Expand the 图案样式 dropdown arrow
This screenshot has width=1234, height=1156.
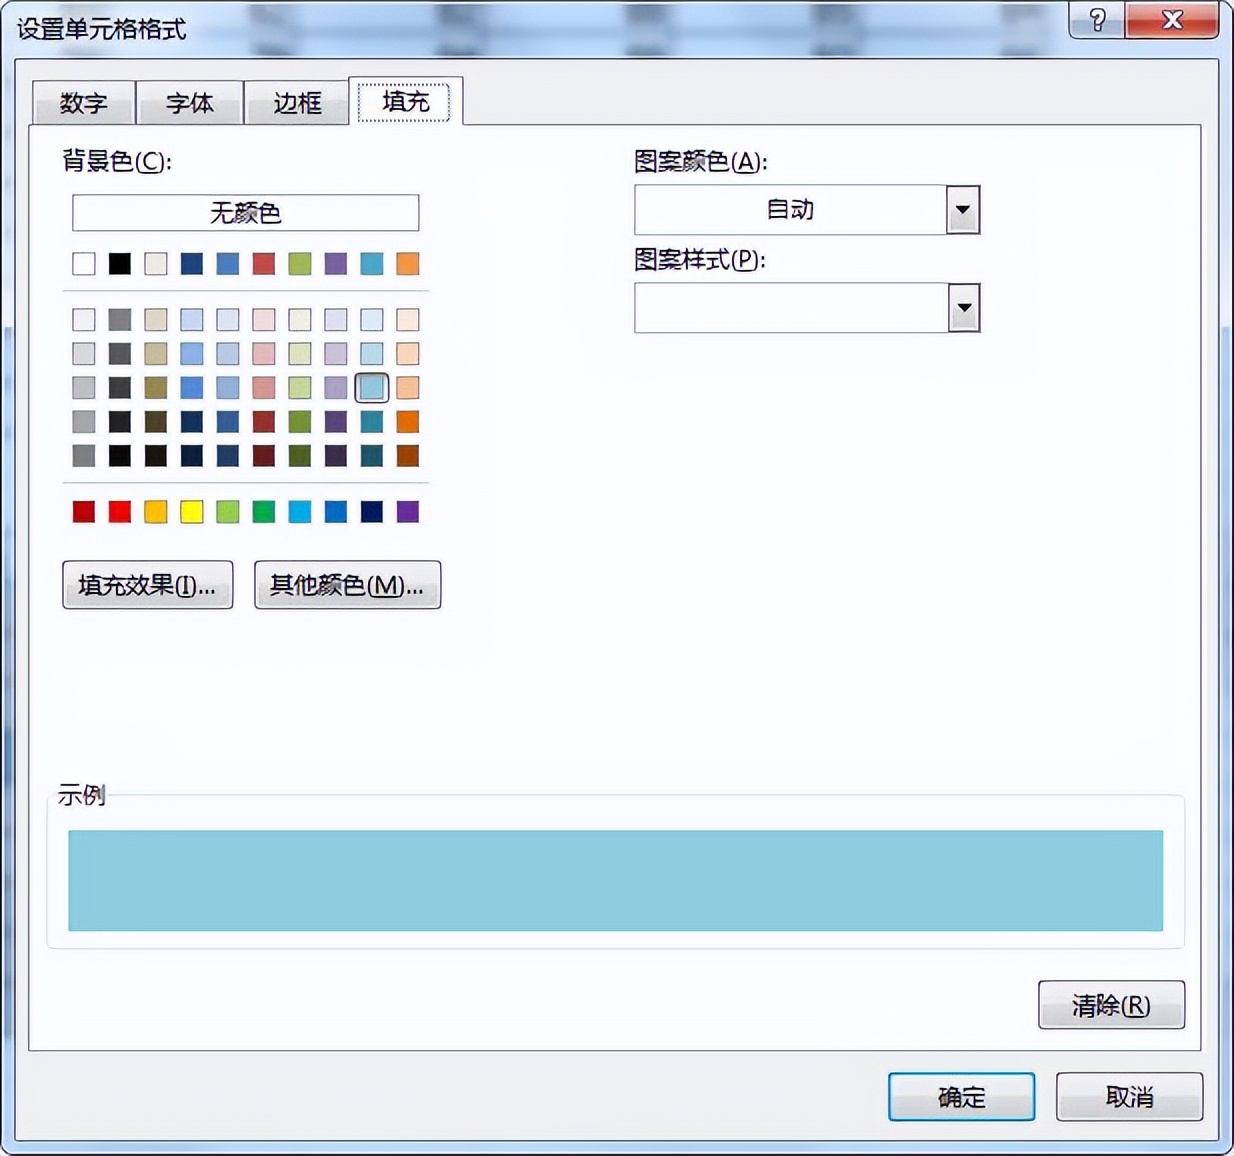pos(964,308)
